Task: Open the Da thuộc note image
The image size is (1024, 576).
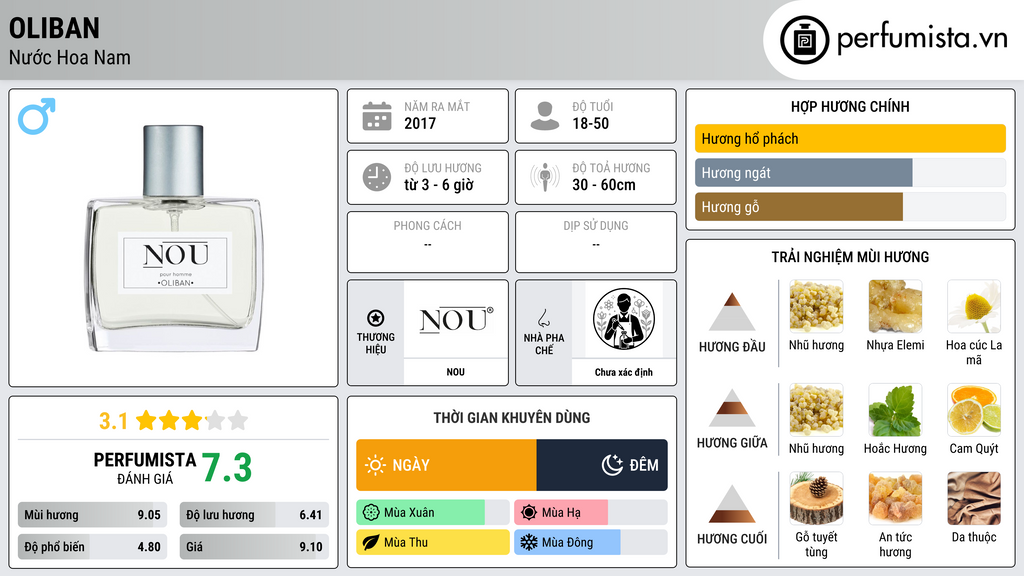Action: 974,499
